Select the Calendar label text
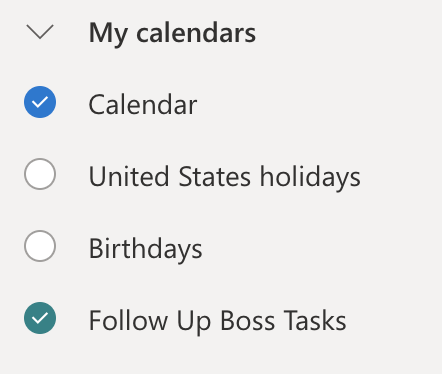Screen dimensions: 442x374 click(x=143, y=104)
